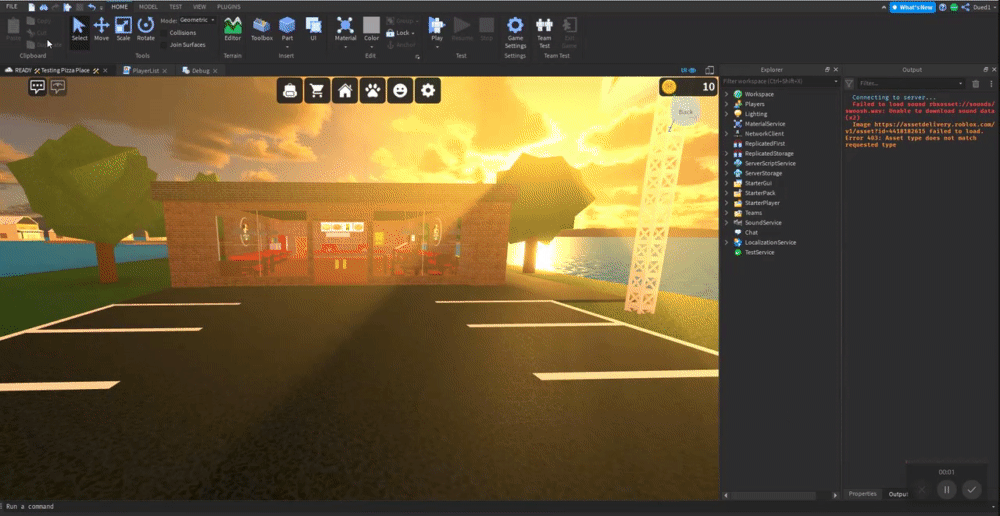The image size is (1000, 516).
Task: Choose the Select tool
Action: point(80,29)
